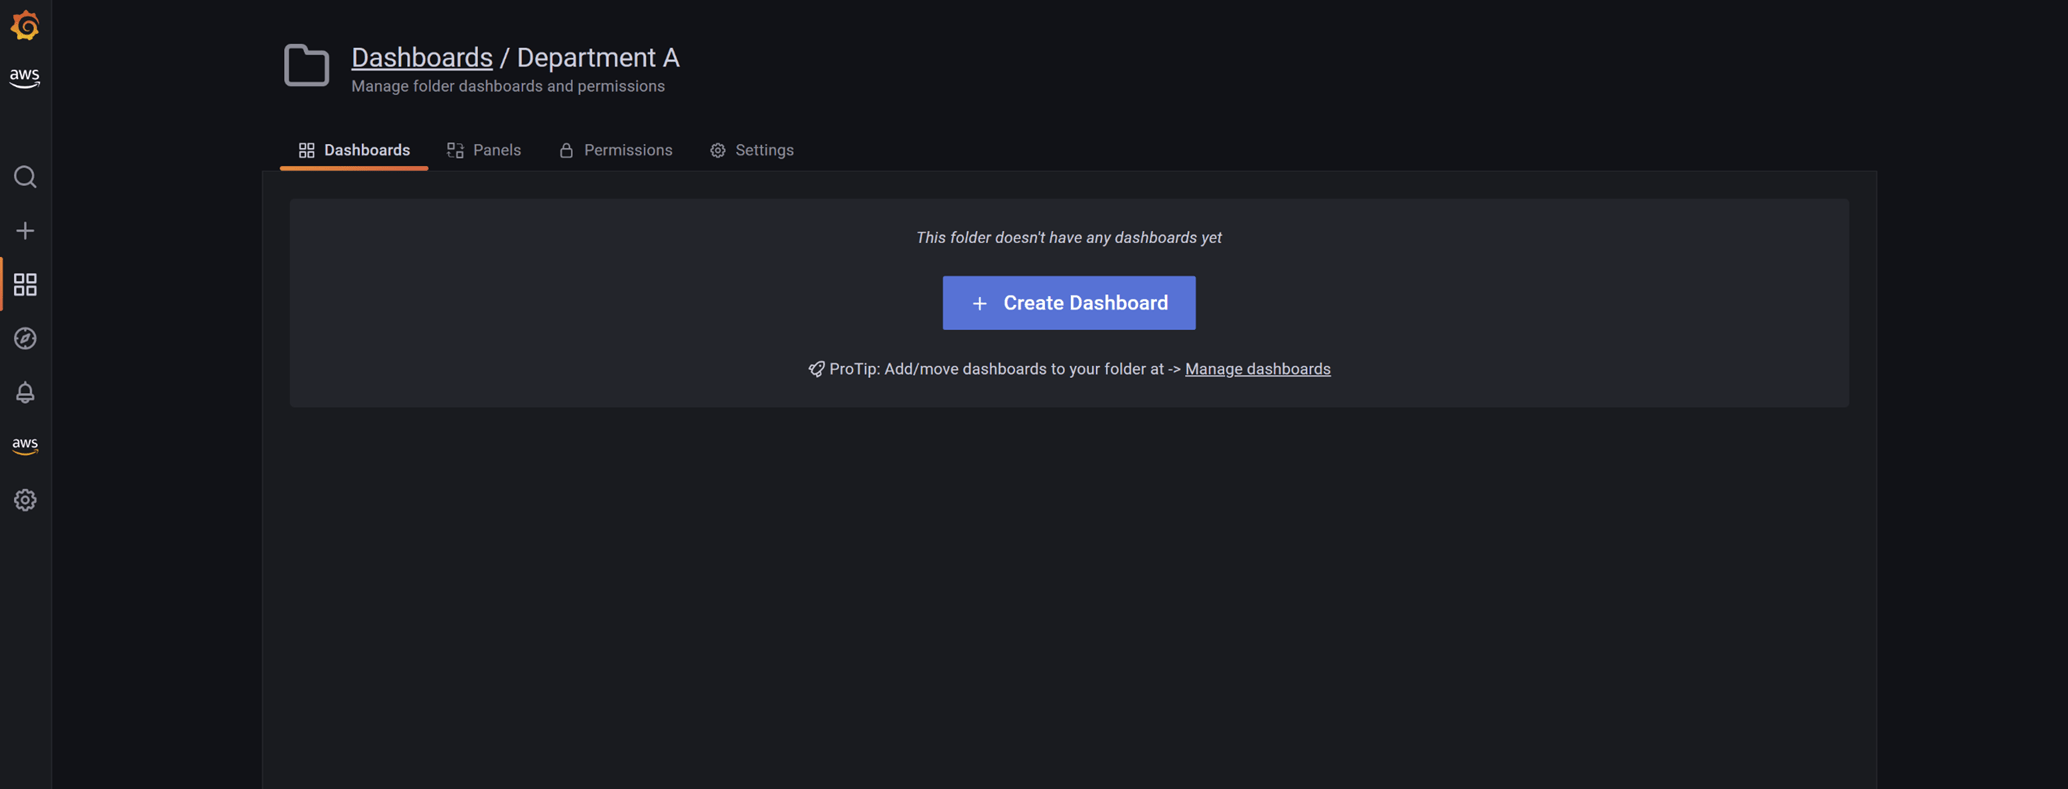2068x789 pixels.
Task: Switch to the Dashboards tab
Action: [354, 150]
